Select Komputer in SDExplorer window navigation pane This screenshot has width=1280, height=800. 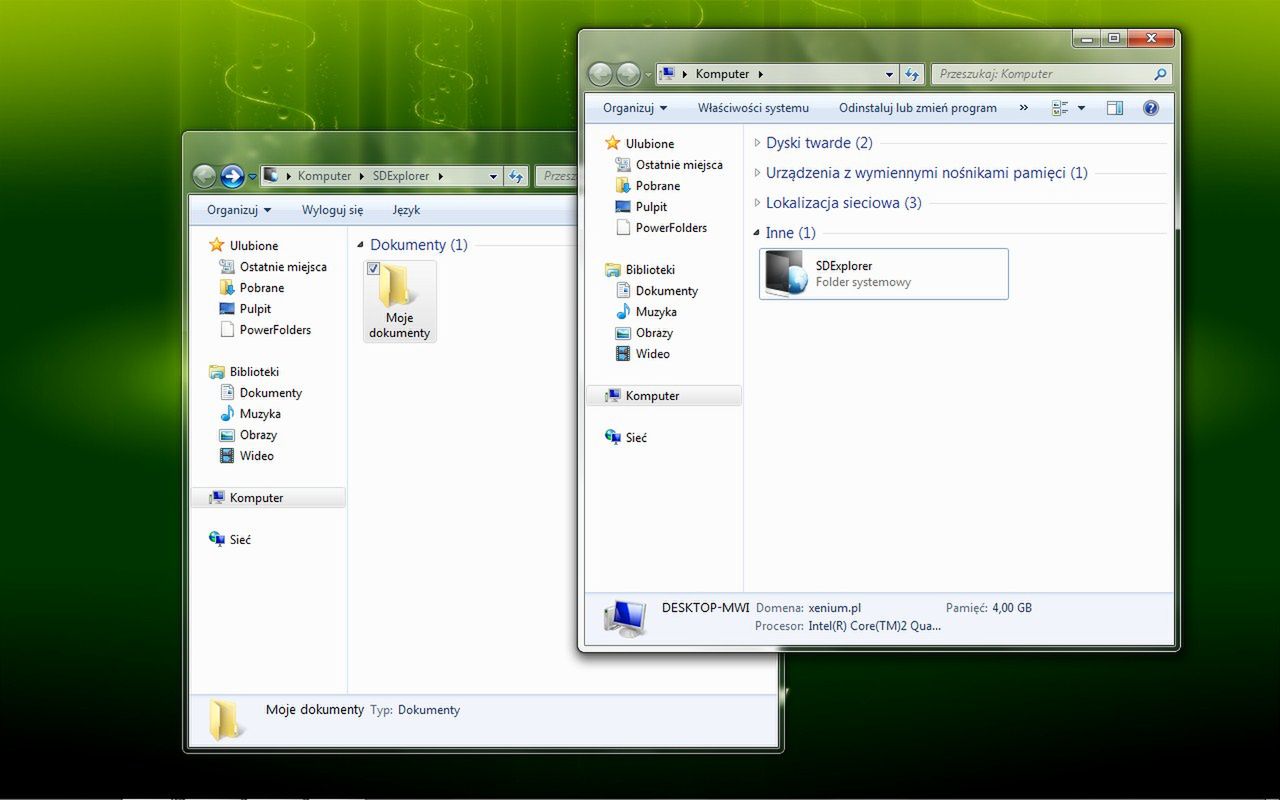point(268,498)
